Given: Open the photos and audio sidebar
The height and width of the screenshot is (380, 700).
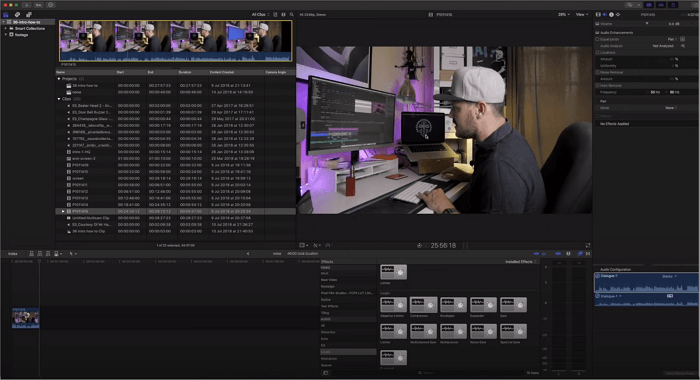Looking at the screenshot, I should (x=17, y=15).
